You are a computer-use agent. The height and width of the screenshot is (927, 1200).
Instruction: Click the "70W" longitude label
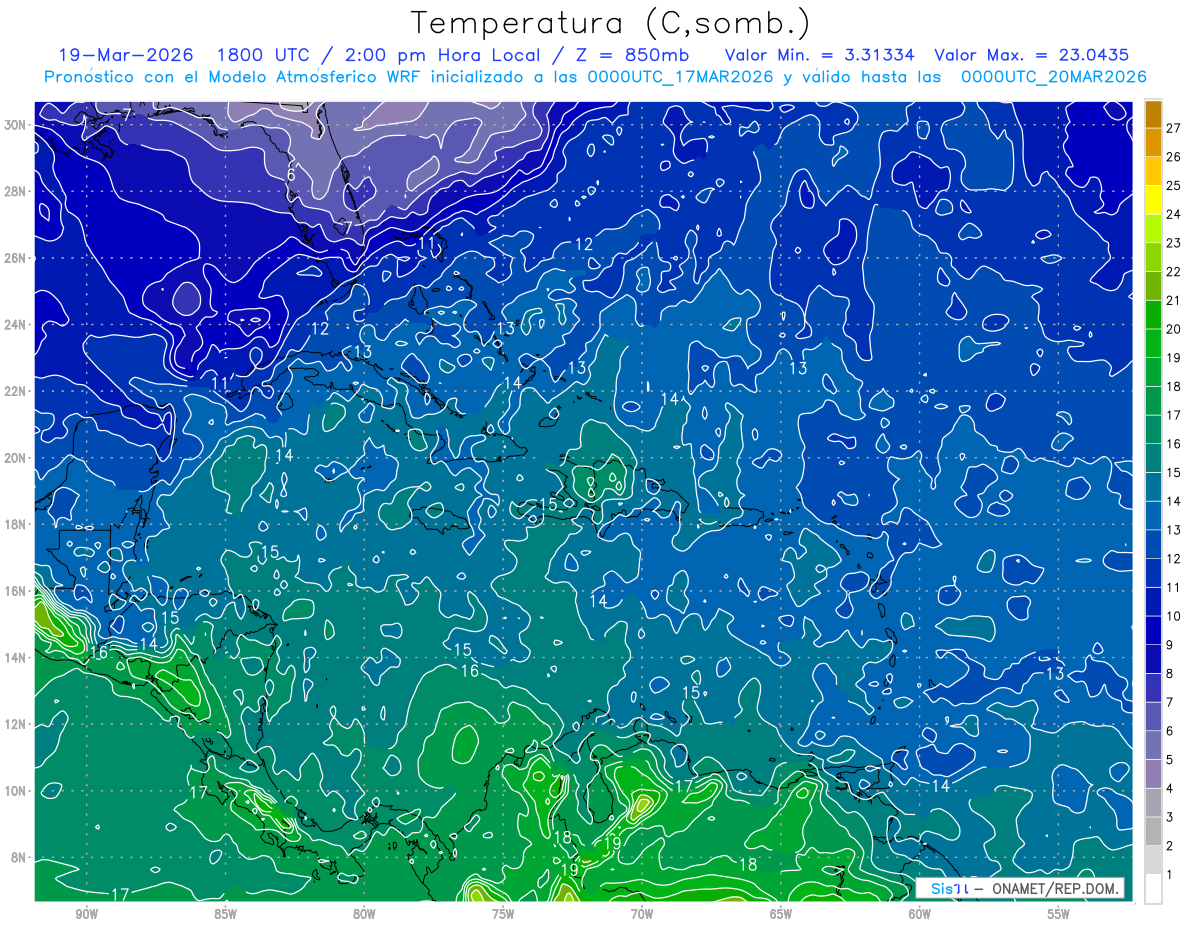pyautogui.click(x=642, y=914)
